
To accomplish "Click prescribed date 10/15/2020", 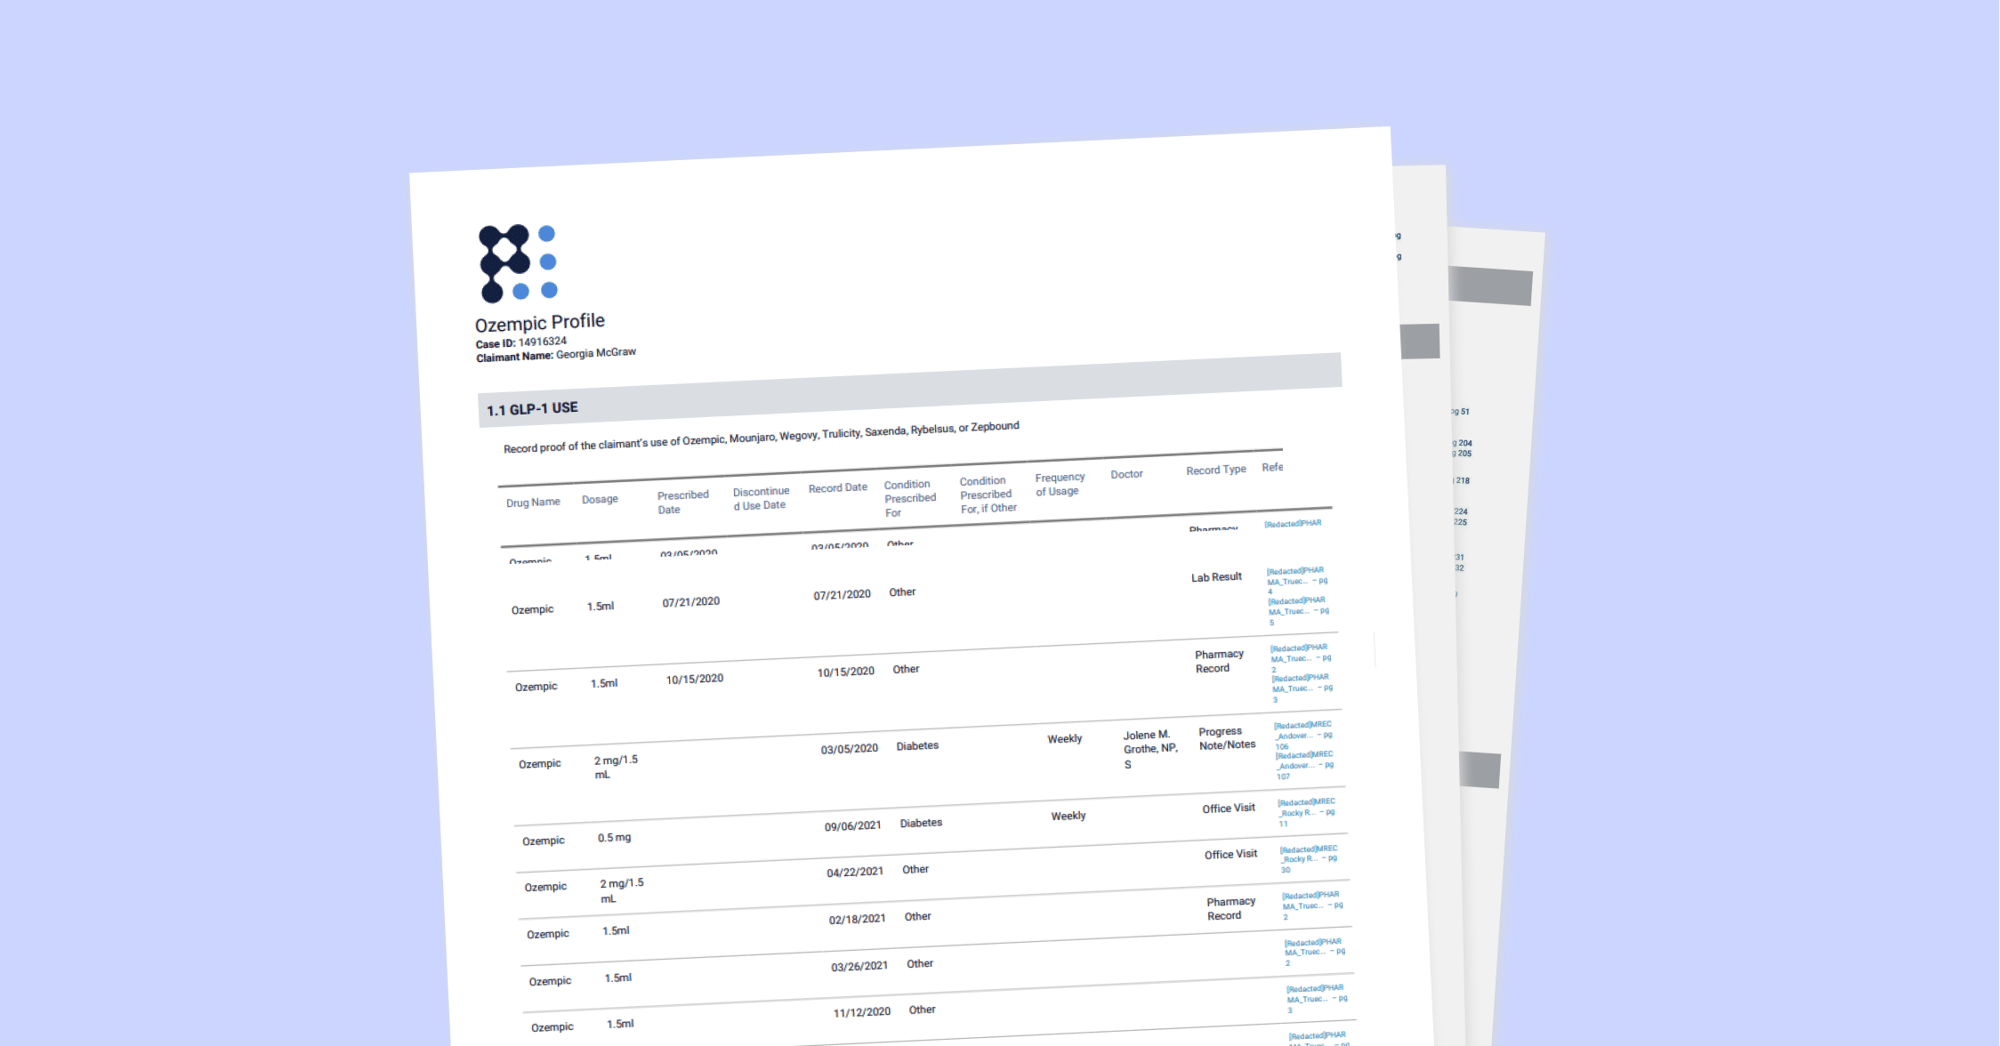I will 695,679.
